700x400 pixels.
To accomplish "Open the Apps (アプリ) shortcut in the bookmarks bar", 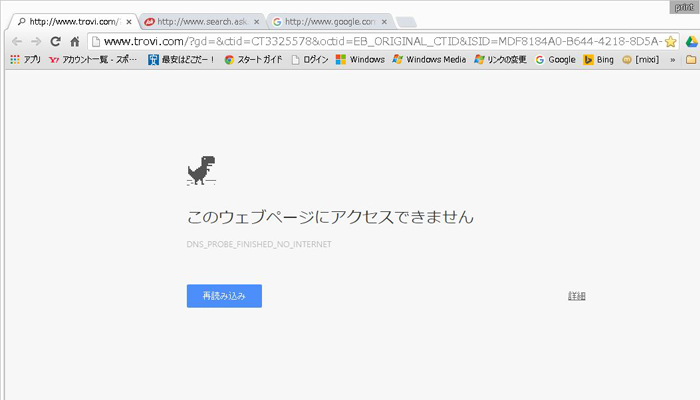I will (25, 59).
